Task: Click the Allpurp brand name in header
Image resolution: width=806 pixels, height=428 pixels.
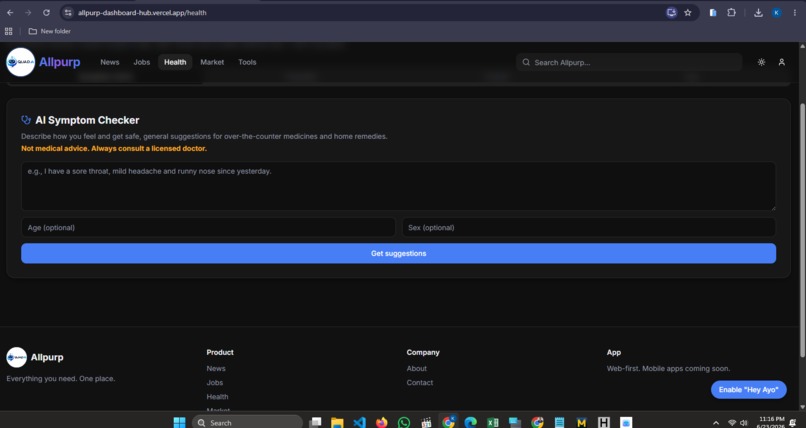Action: [60, 62]
